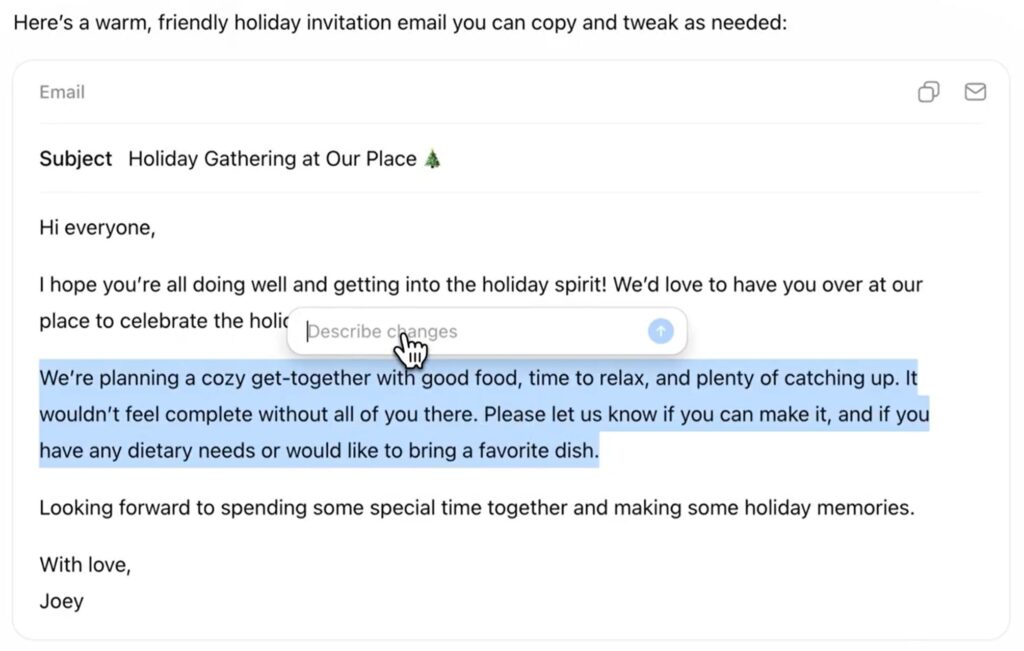This screenshot has width=1024, height=651.
Task: Click the Subject label
Action: pyautogui.click(x=76, y=158)
